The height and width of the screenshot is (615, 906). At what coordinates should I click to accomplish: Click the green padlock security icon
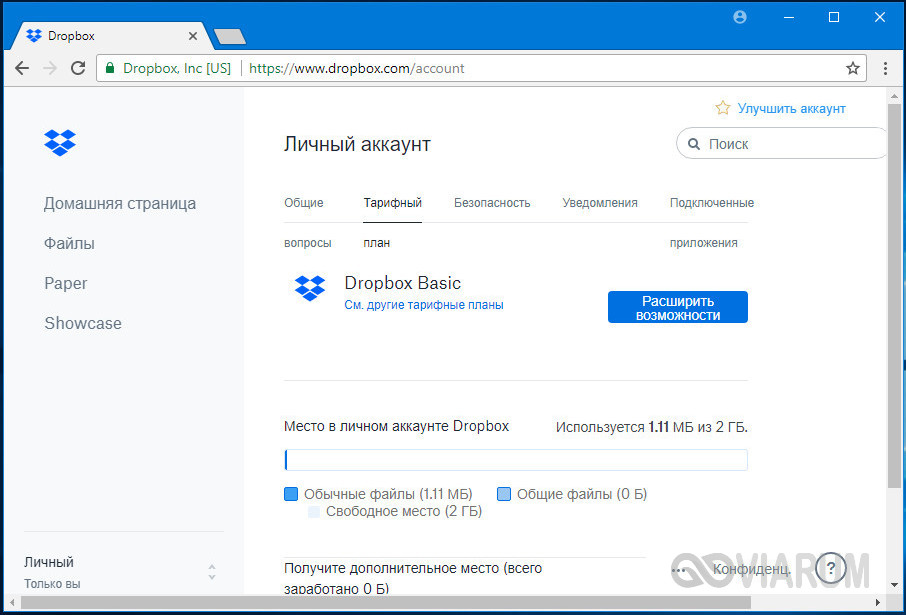(x=110, y=68)
